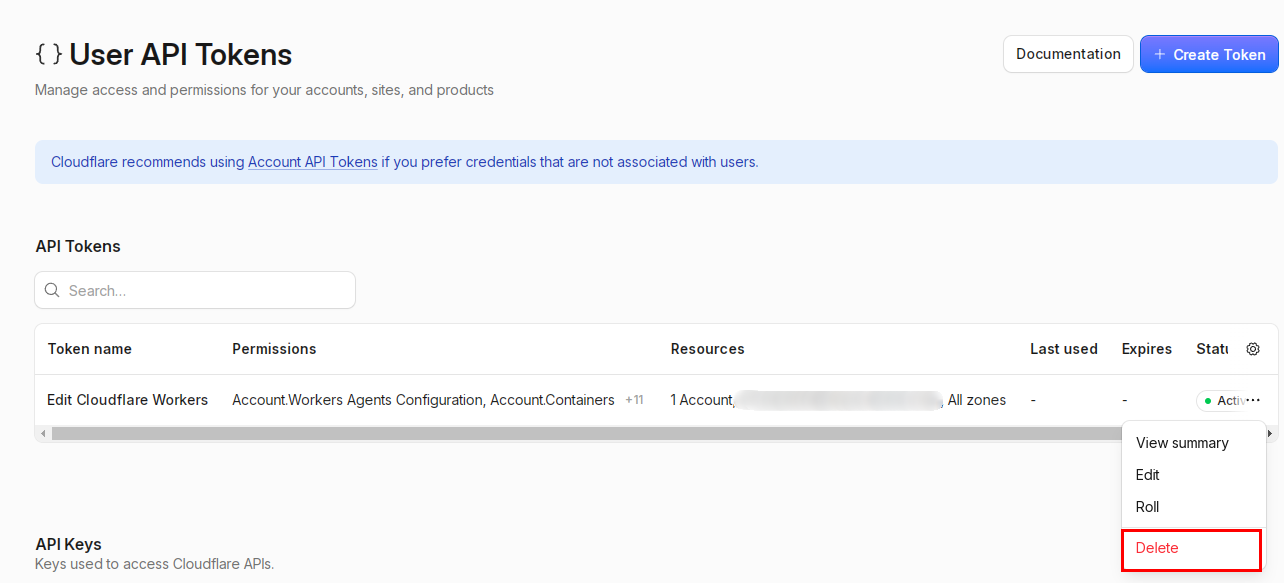Click the table's horizontal scrollbar thumb
Viewport: 1284px width, 583px height.
point(587,434)
